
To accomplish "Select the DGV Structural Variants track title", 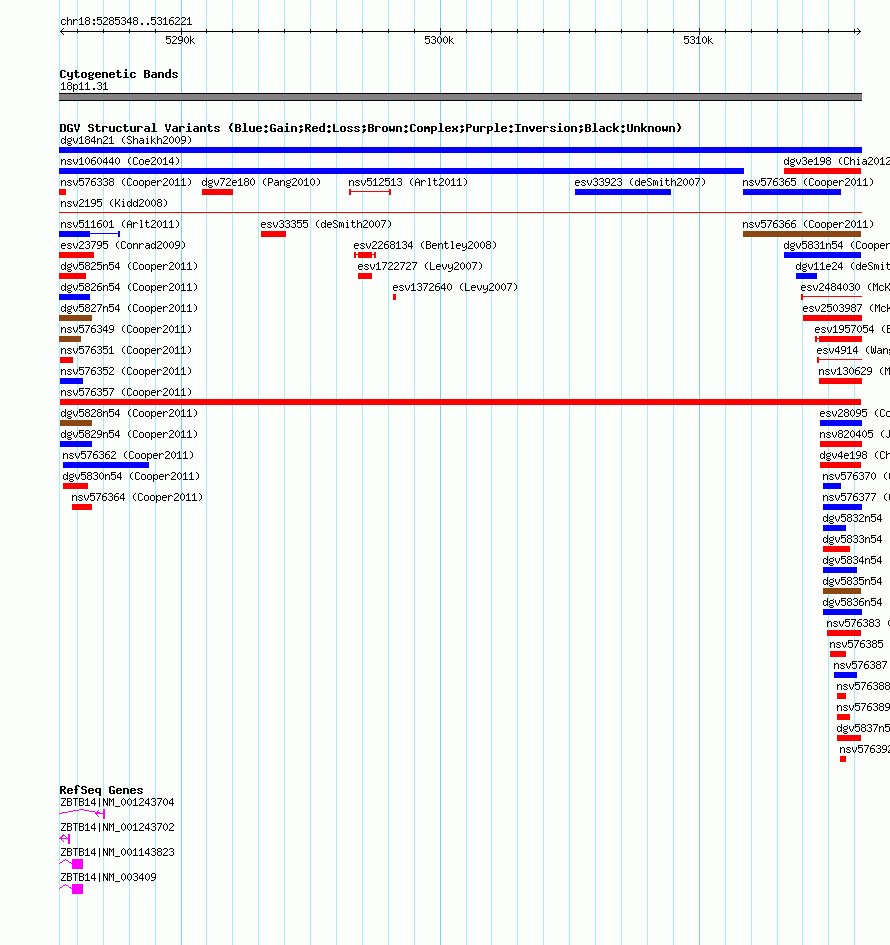I will coord(371,128).
